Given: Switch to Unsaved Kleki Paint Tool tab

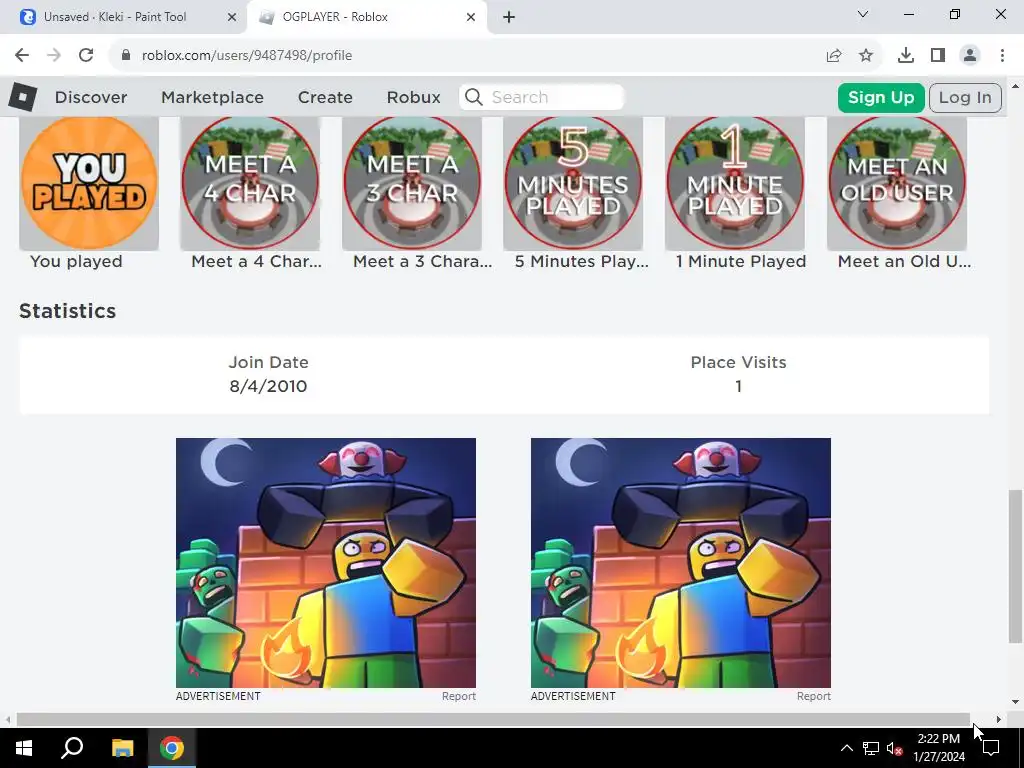Looking at the screenshot, I should 124,18.
